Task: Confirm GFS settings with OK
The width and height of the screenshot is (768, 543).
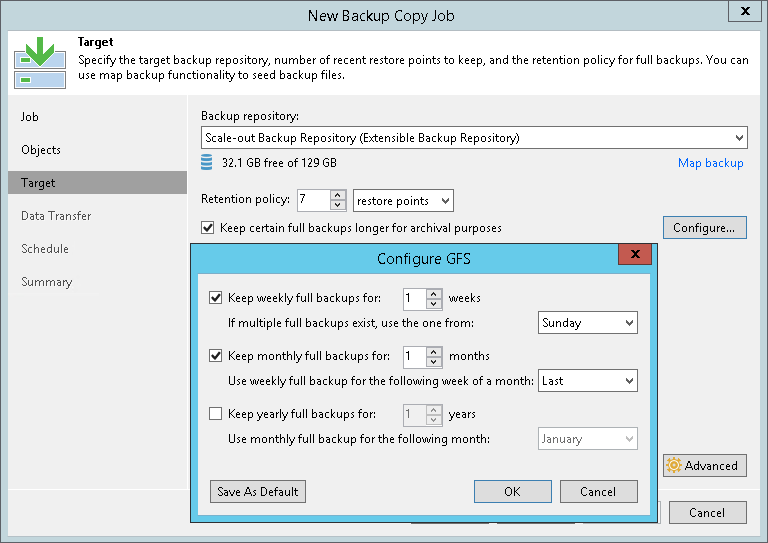Action: tap(513, 492)
